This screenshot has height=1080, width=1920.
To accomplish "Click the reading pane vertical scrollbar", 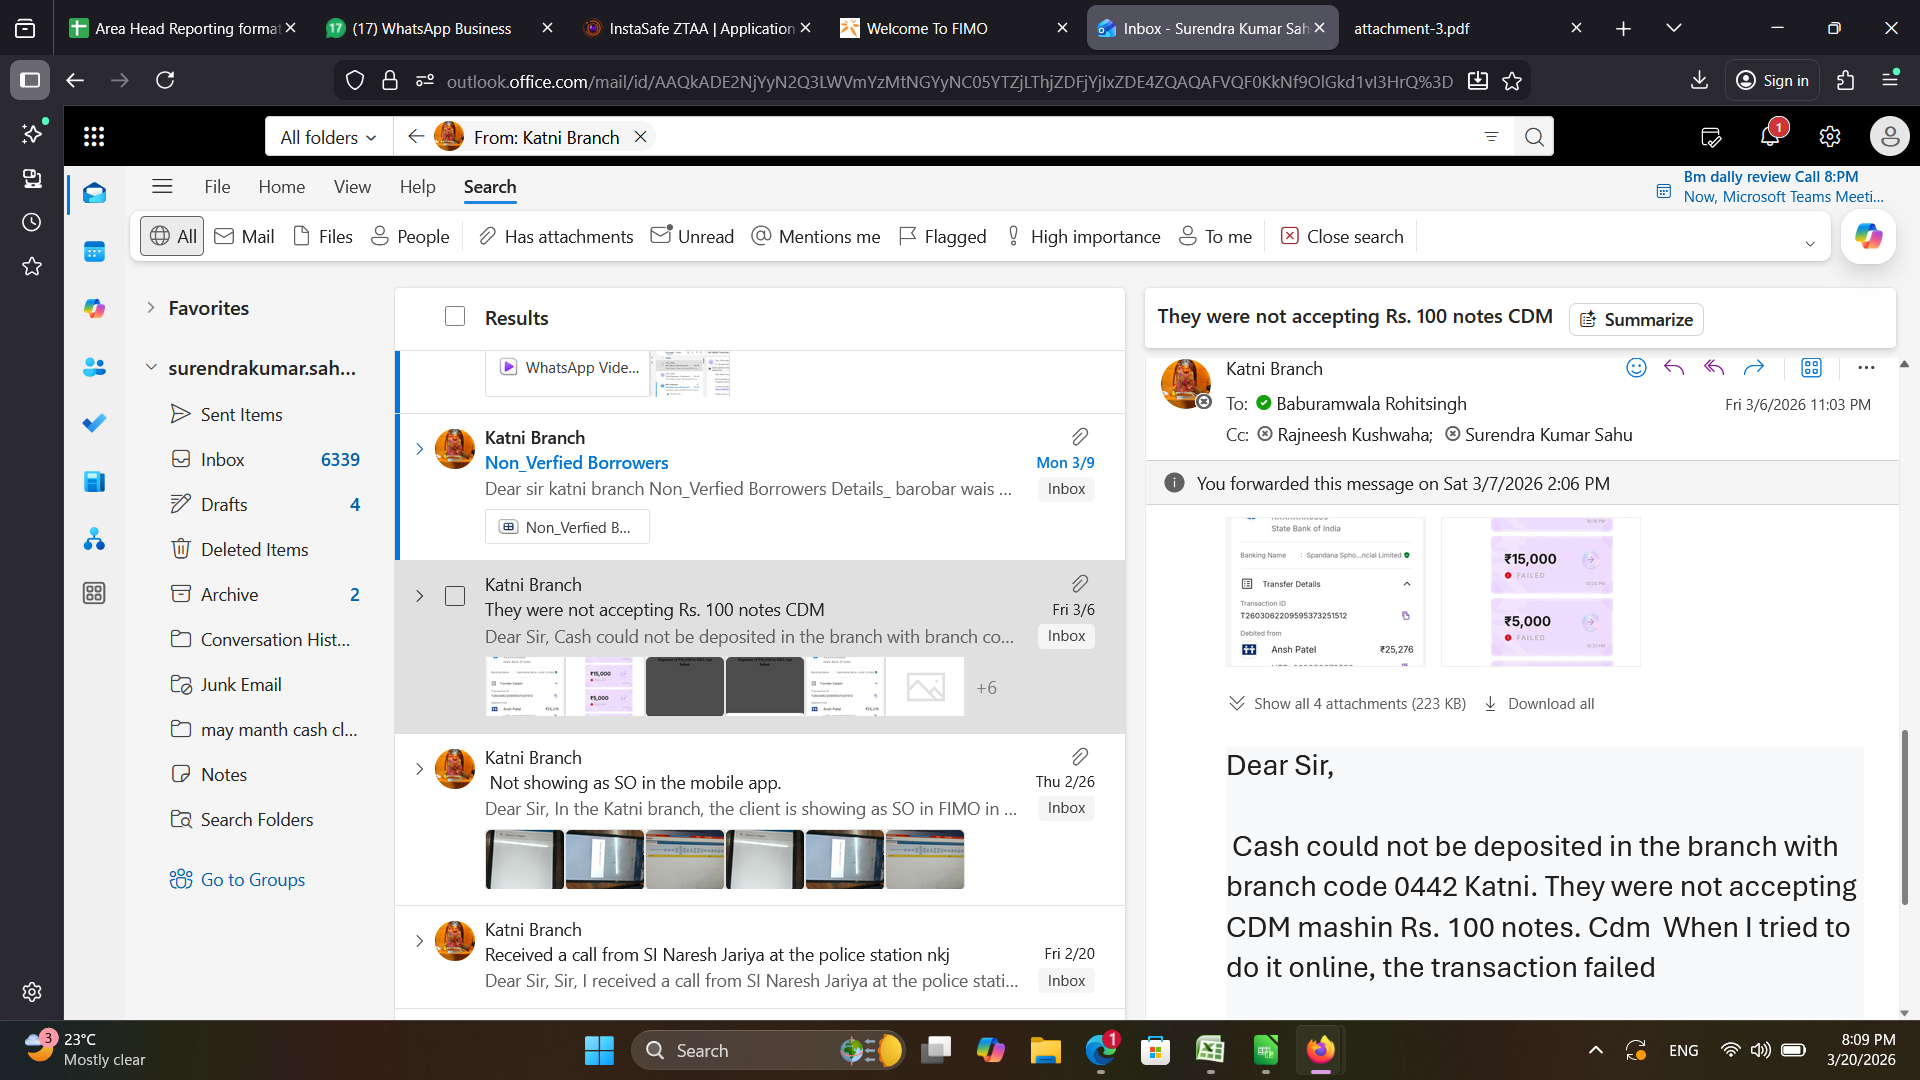I will pos(1904,820).
